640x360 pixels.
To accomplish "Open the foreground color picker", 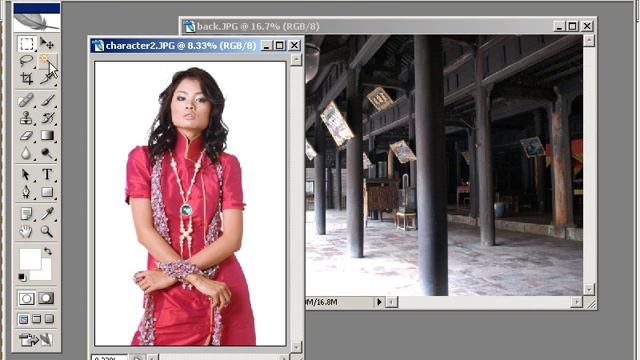I will click(30, 259).
